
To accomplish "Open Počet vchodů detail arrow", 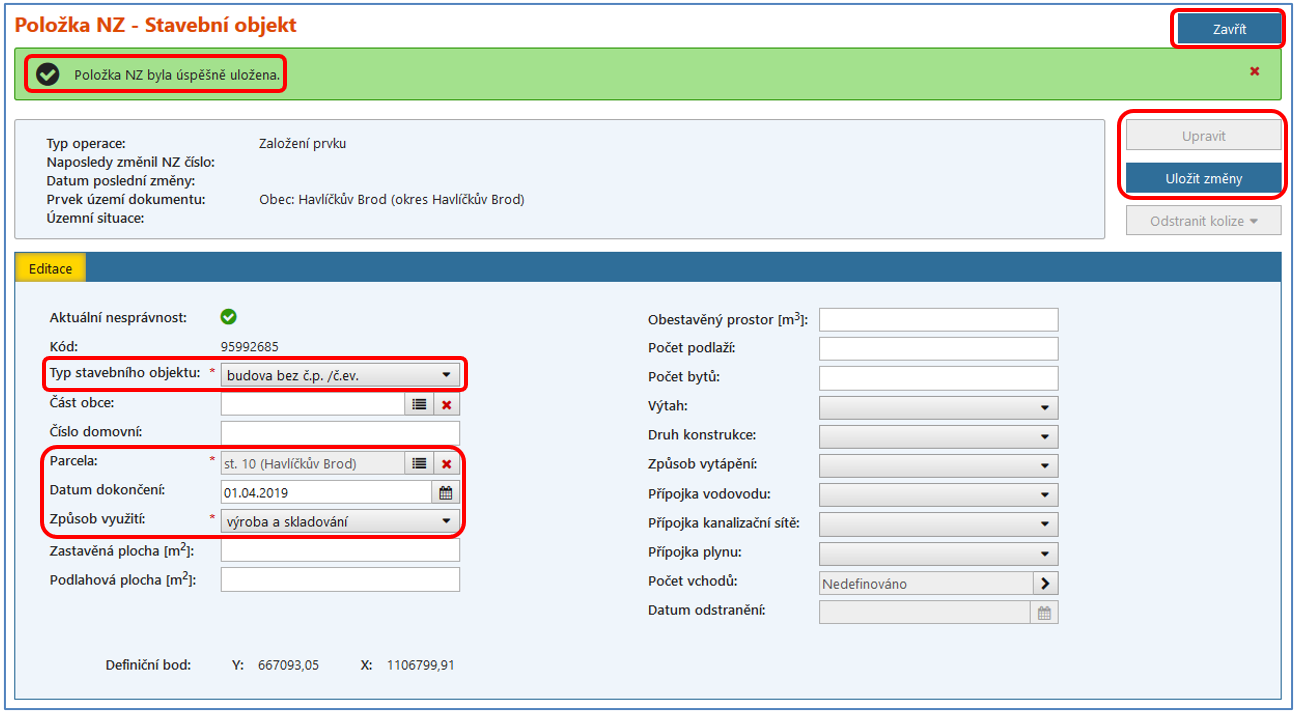I will point(1045,583).
